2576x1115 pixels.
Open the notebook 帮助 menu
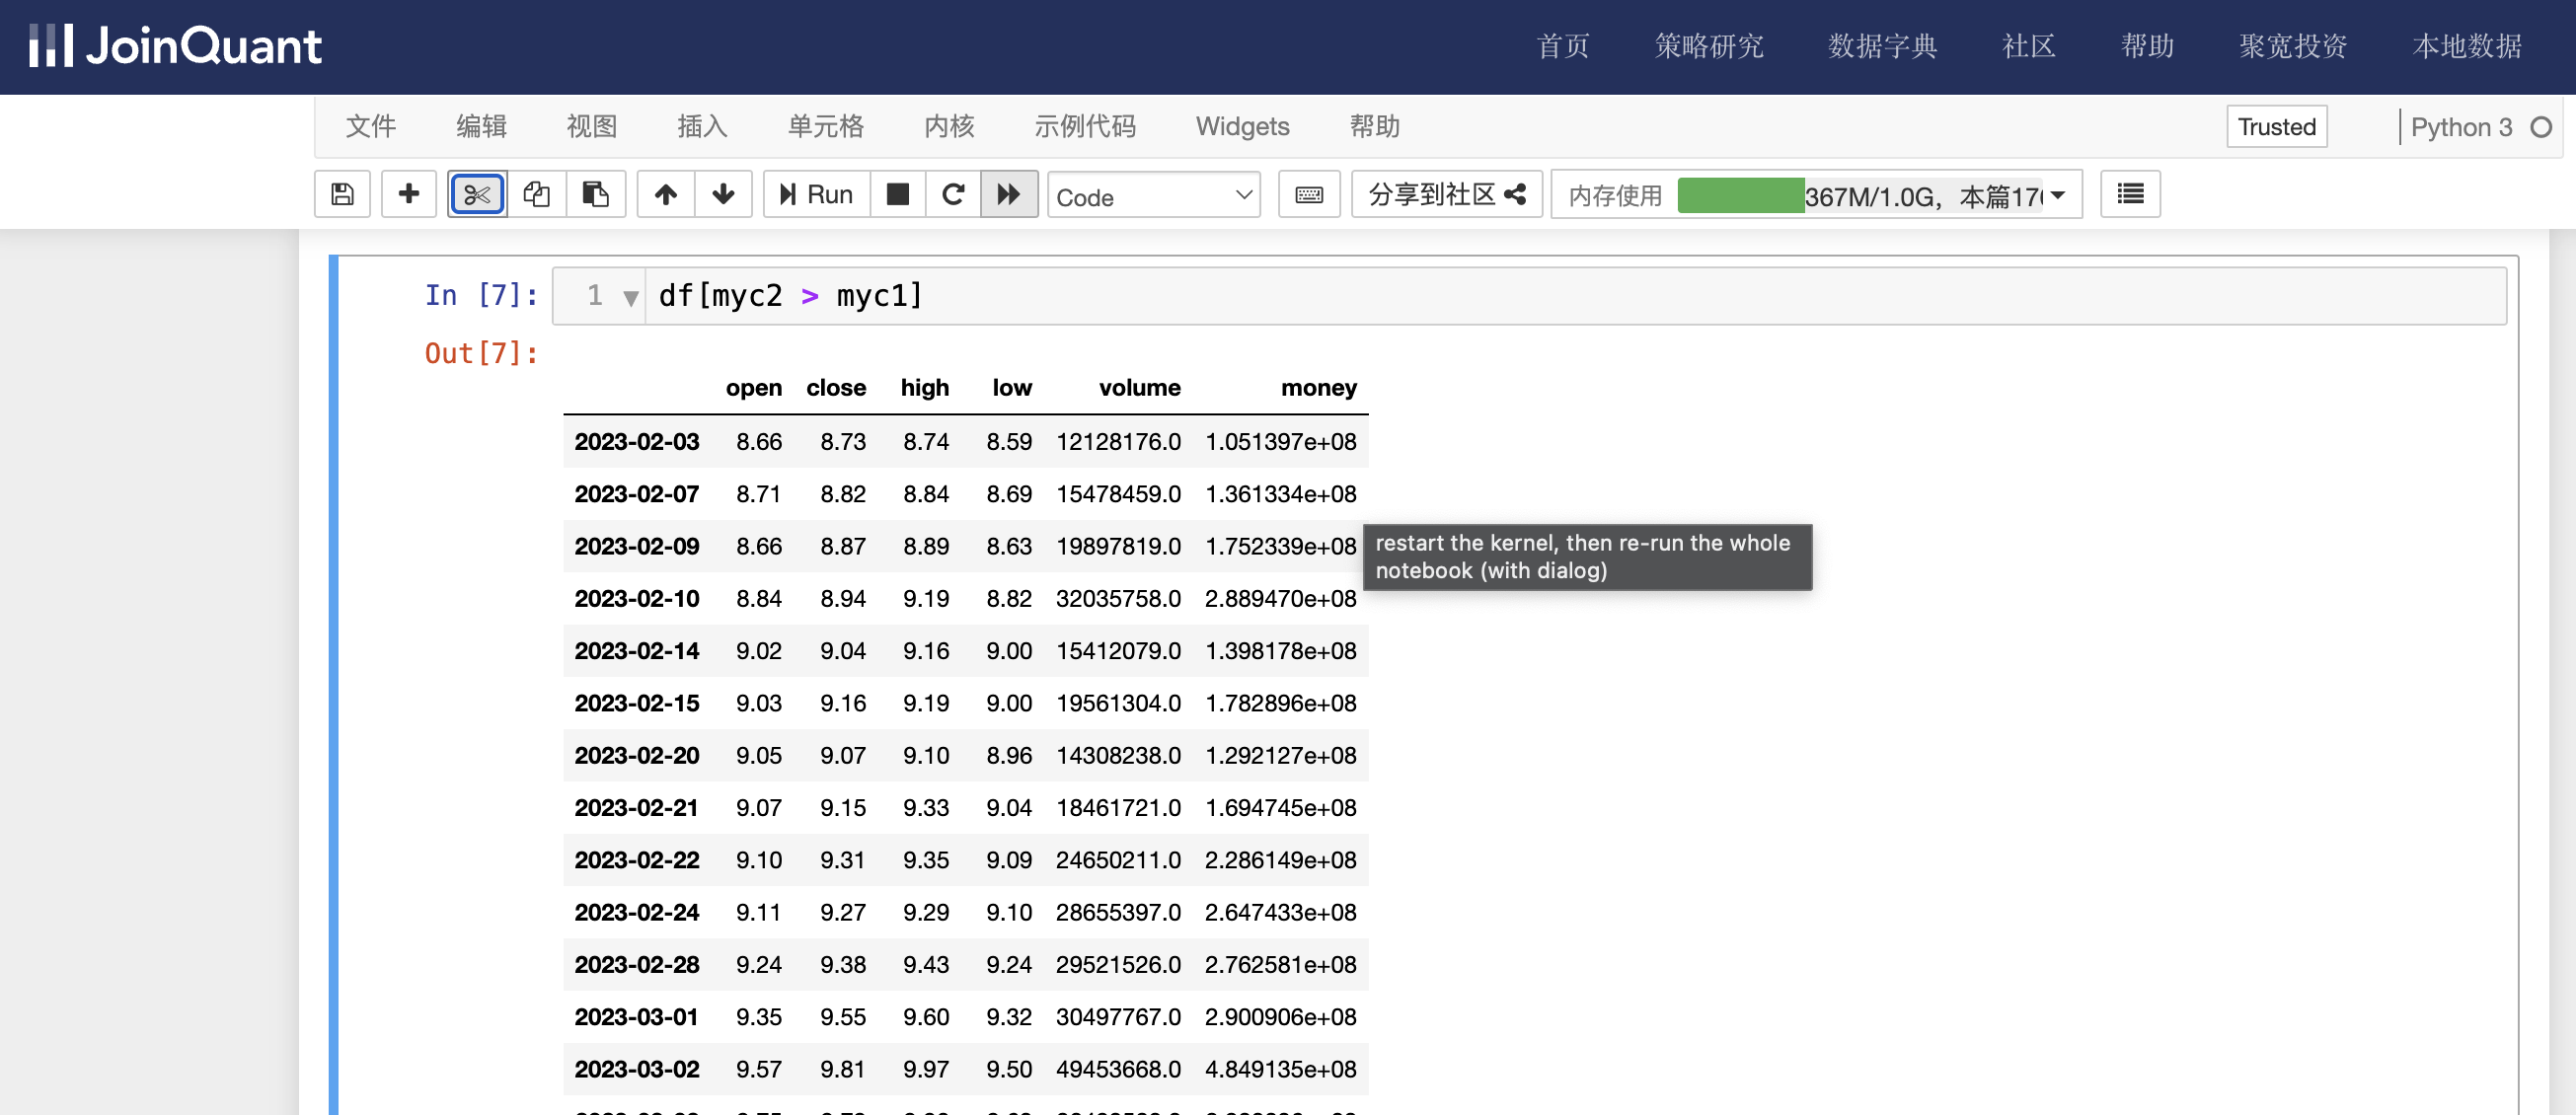[x=1374, y=126]
